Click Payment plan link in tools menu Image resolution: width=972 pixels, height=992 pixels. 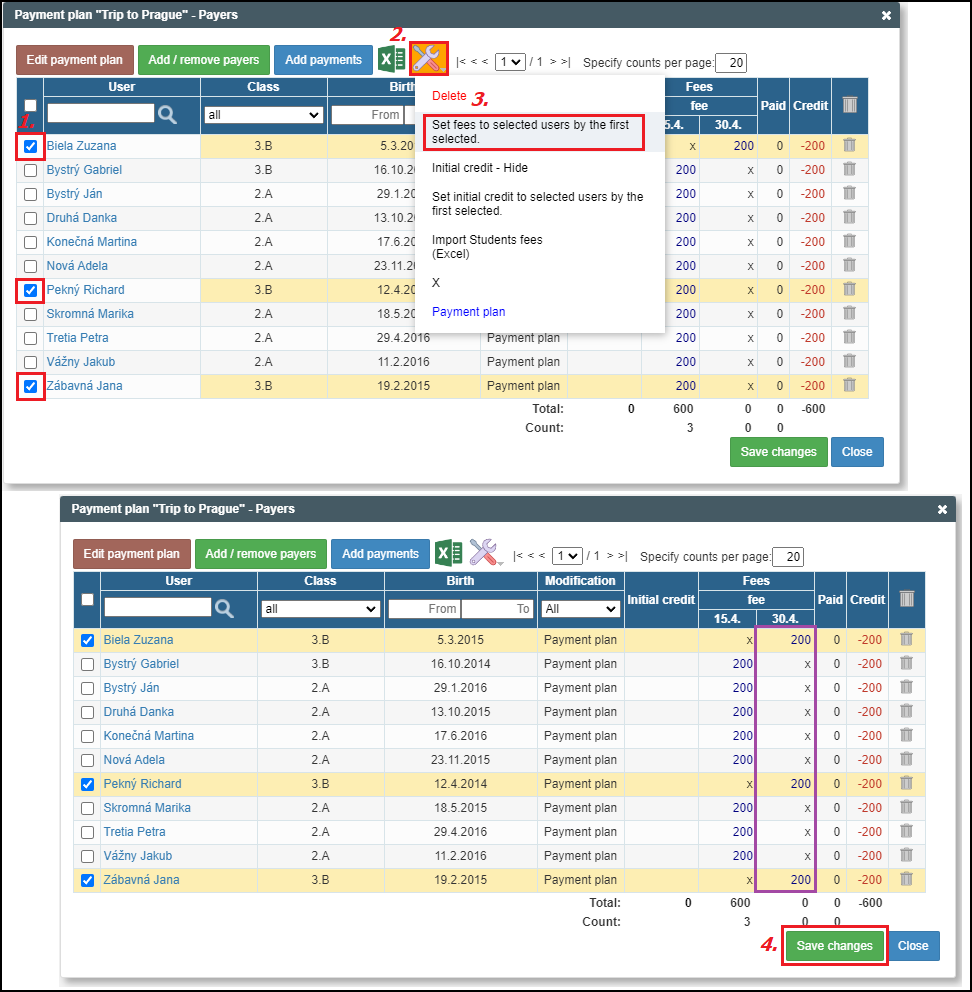click(468, 311)
